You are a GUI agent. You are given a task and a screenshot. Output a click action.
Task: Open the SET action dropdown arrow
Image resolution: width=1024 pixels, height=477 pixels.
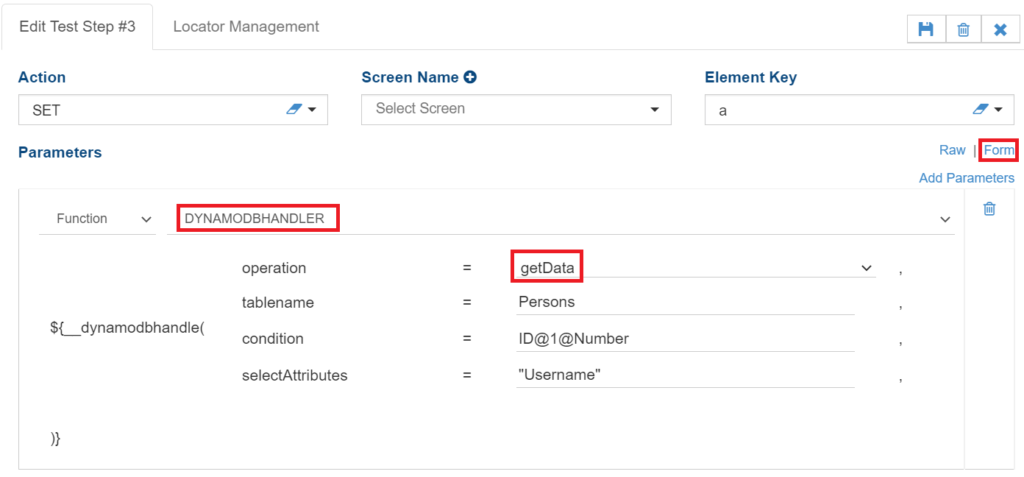(x=312, y=109)
